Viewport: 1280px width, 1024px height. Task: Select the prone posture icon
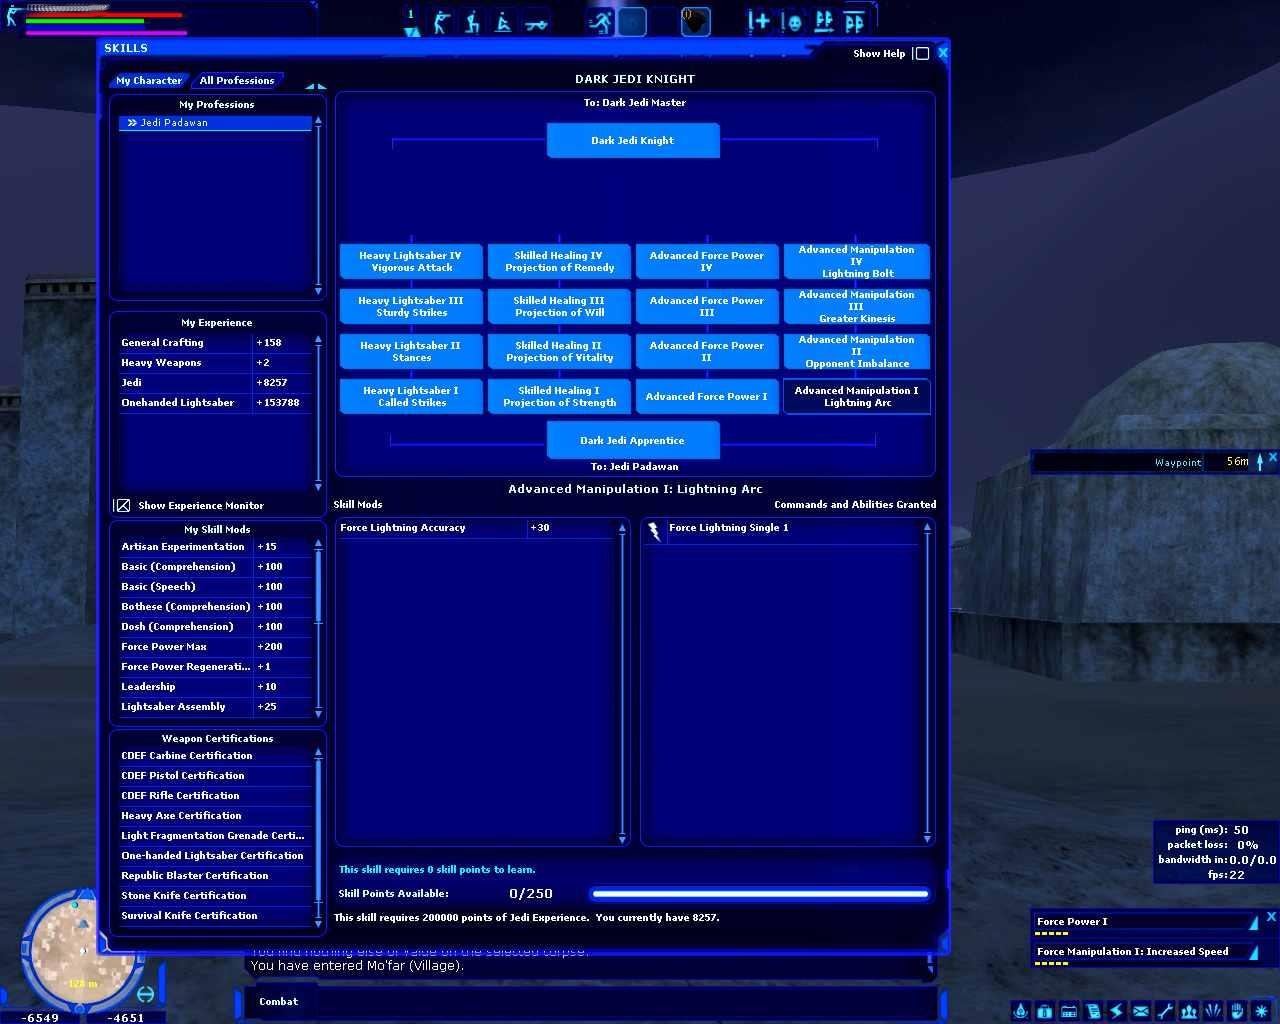[x=536, y=21]
